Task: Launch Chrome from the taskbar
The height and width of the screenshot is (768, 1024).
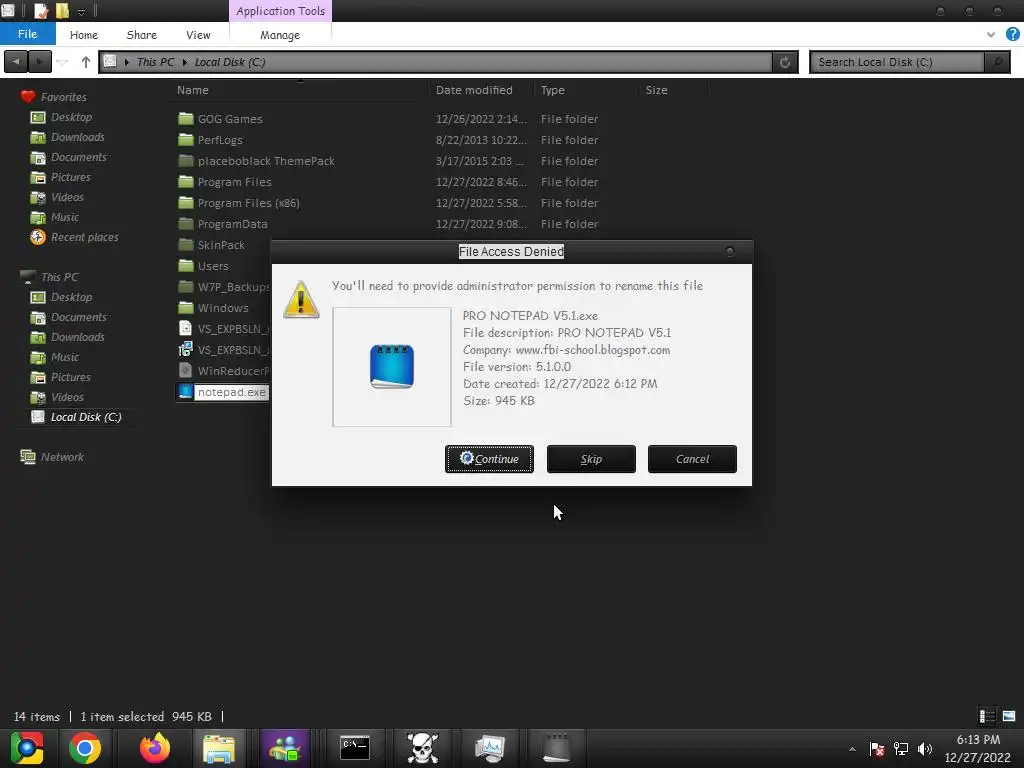Action: pos(85,748)
